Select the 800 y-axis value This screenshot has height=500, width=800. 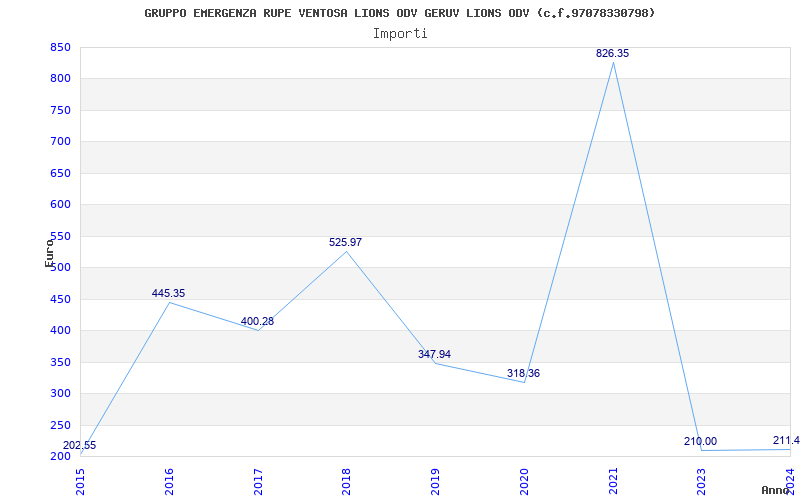tap(60, 79)
